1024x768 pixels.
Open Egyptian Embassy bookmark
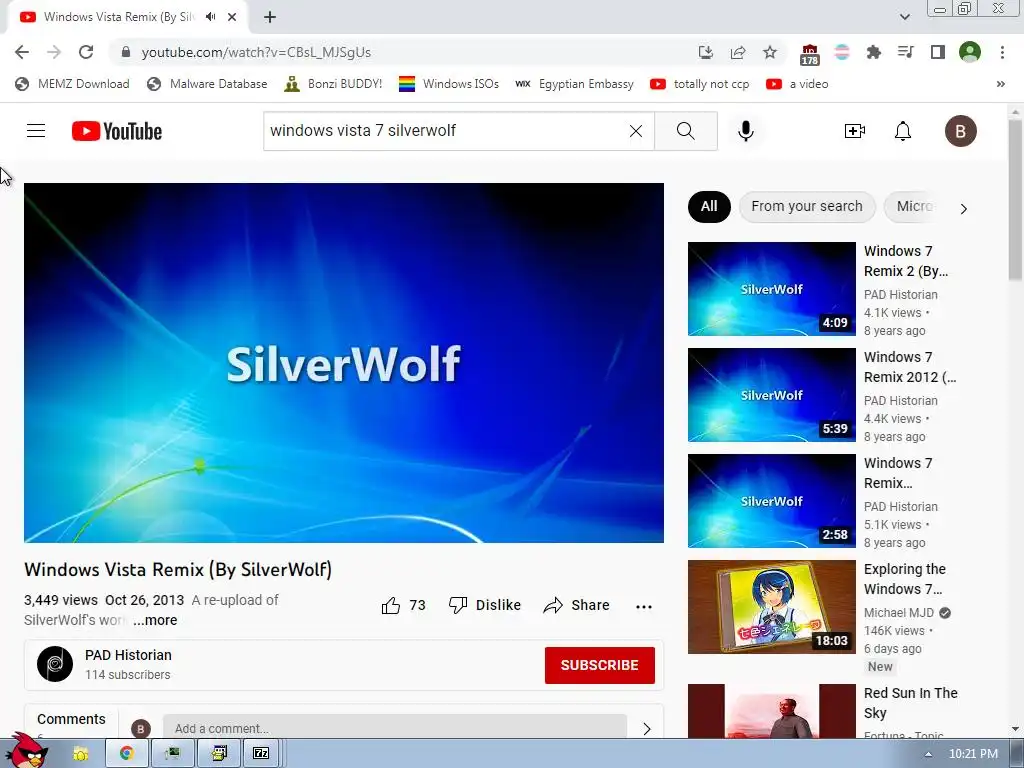pos(574,84)
